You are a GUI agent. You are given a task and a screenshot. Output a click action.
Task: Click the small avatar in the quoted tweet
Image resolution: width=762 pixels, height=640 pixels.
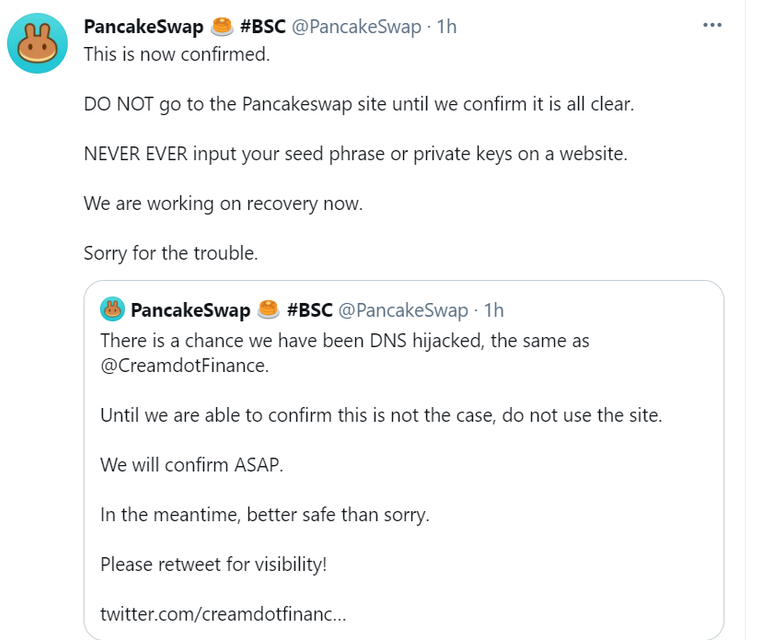[112, 310]
